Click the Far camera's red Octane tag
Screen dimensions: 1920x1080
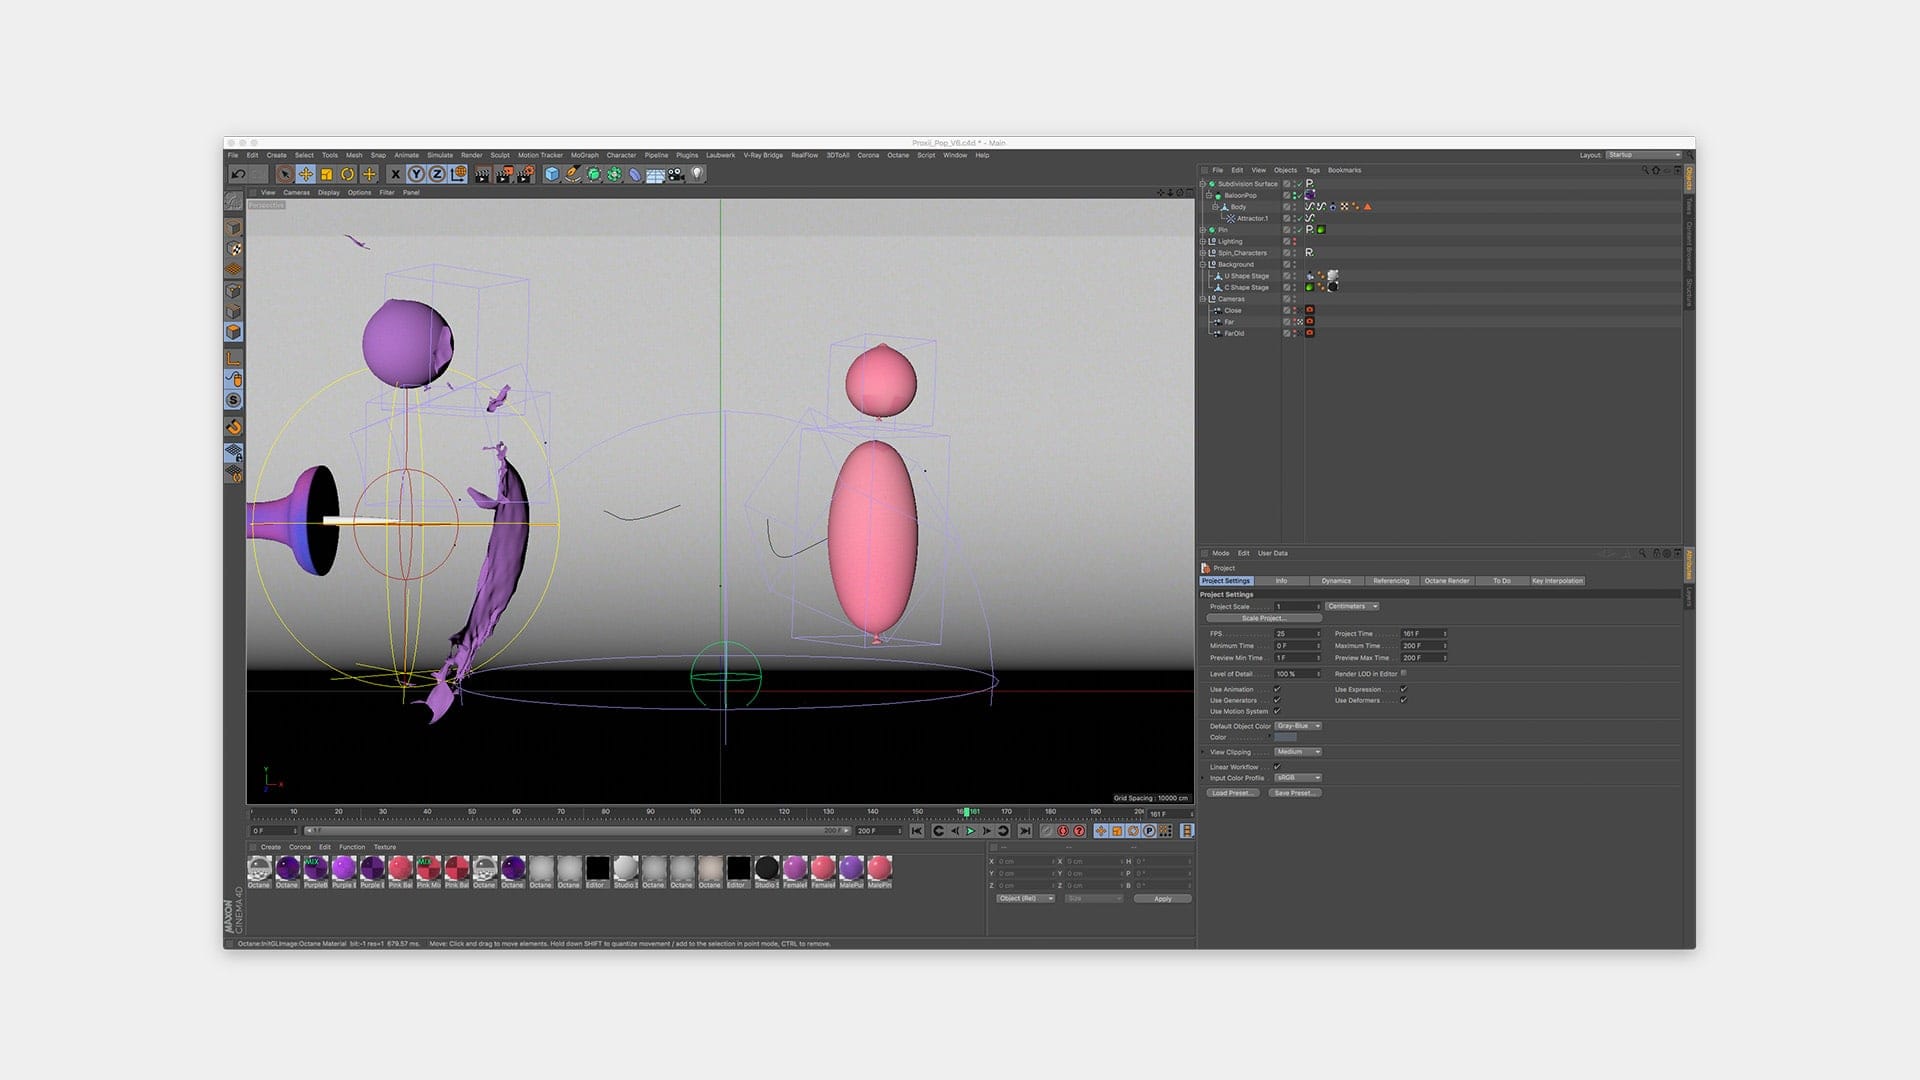coord(1309,322)
